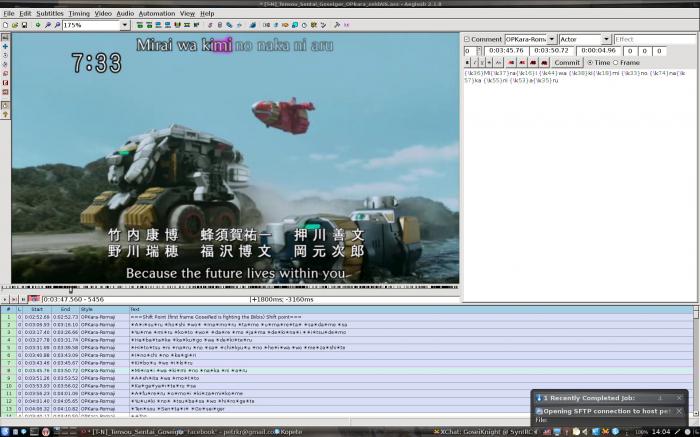Click the 14:04 system clock
700x437 pixels.
661,432
